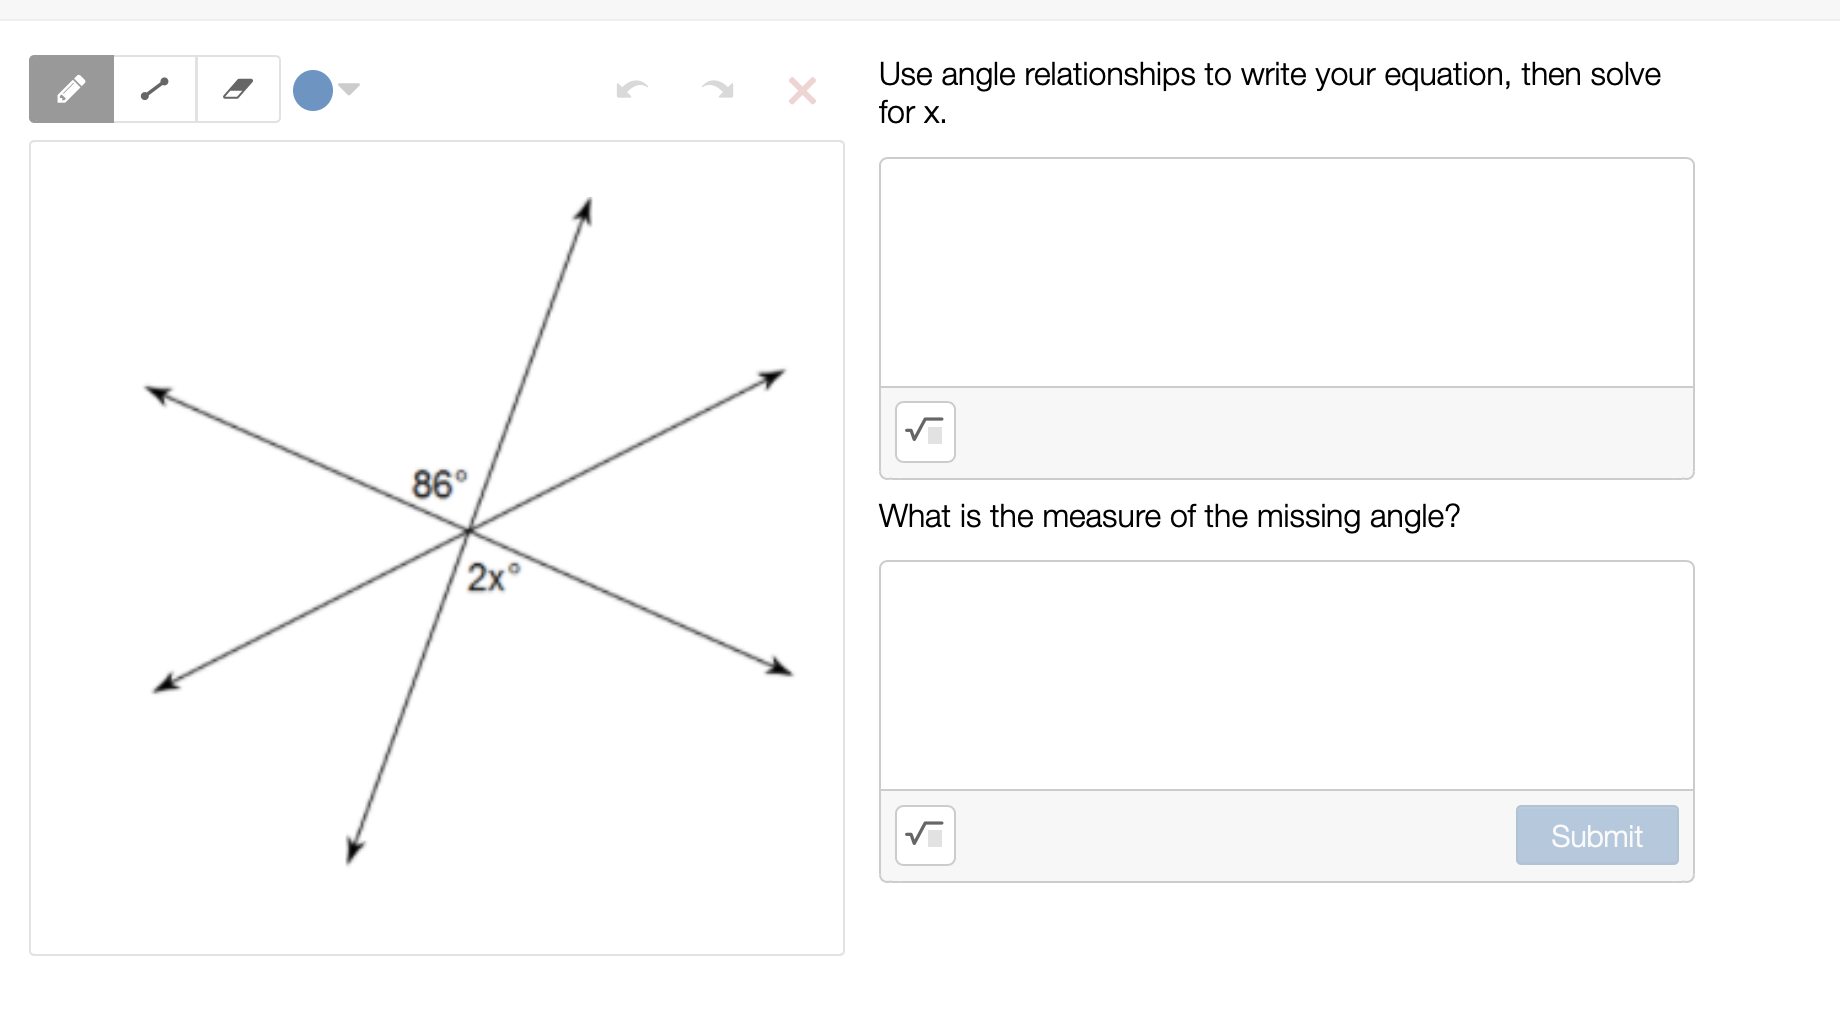Select the eraser tool

click(238, 89)
